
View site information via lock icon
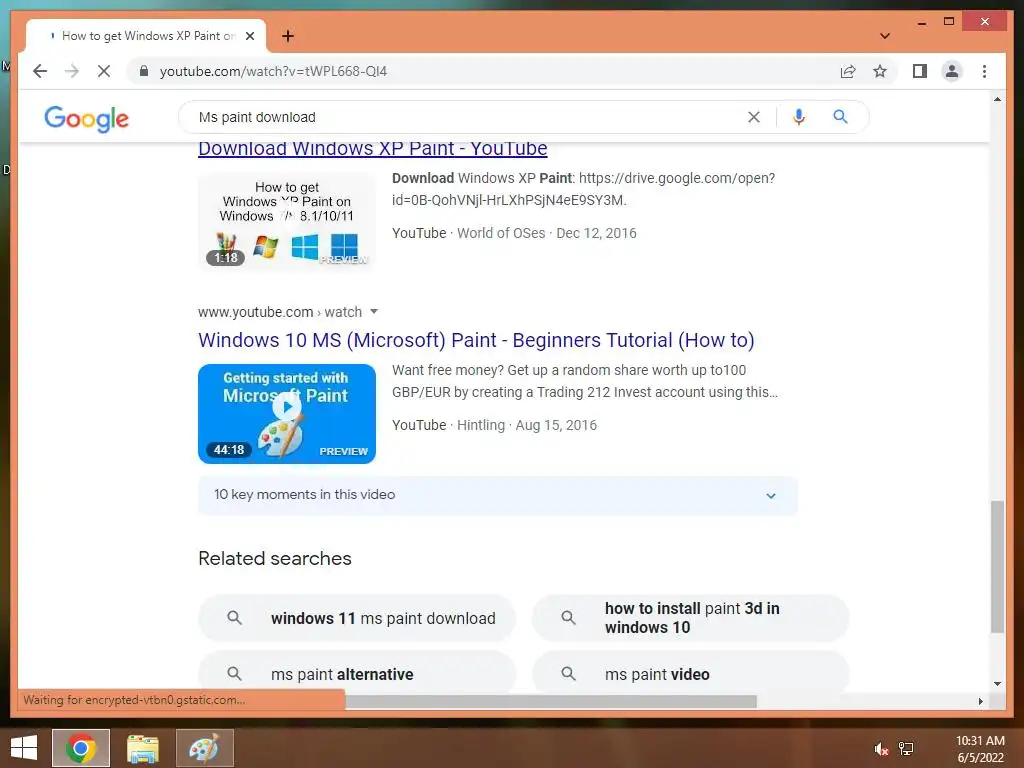pos(144,71)
